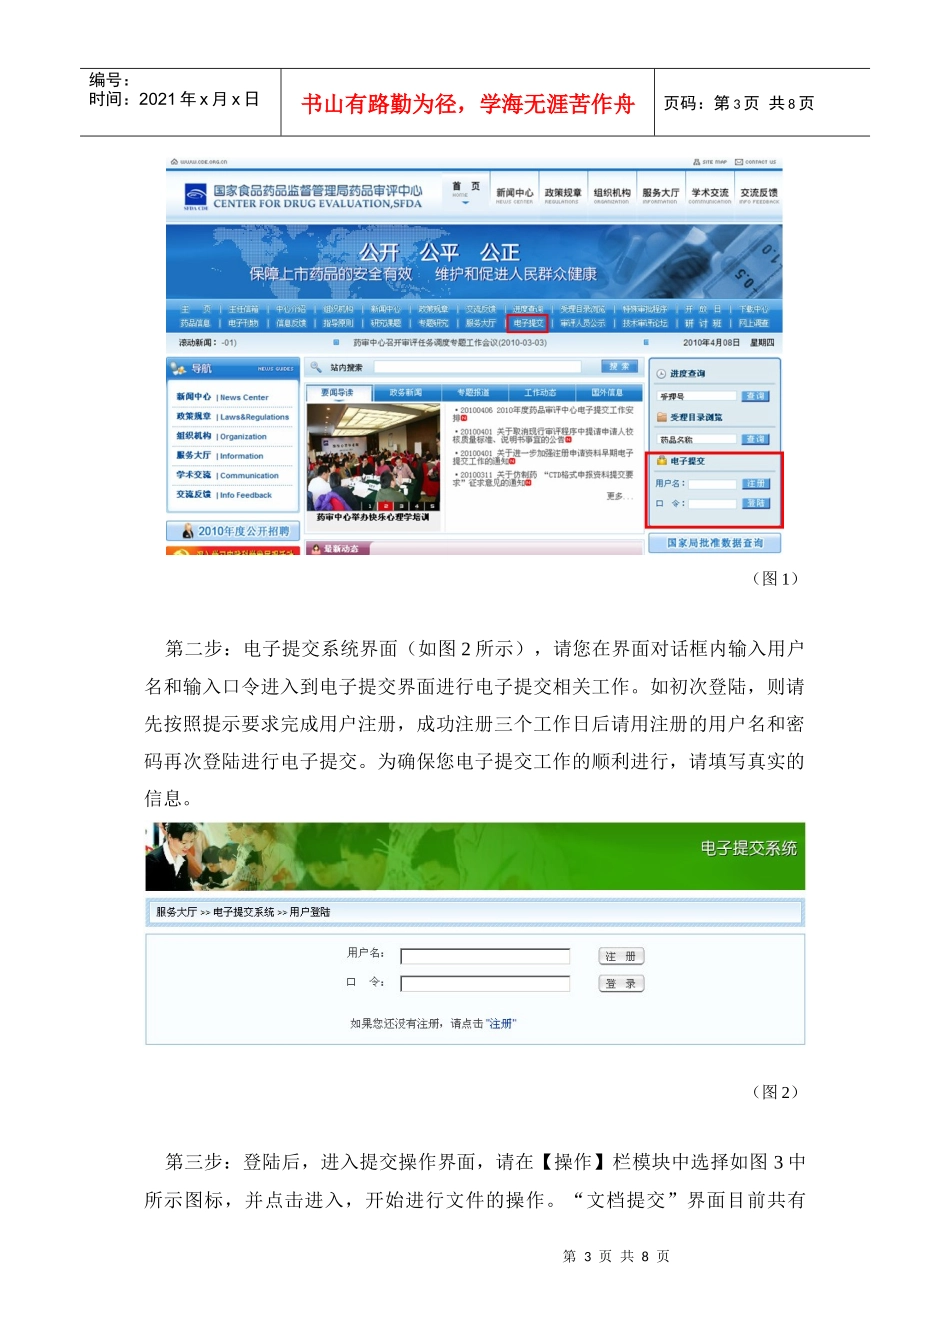
Task: Click news slide number 2 under the photo
Action: (x=387, y=507)
